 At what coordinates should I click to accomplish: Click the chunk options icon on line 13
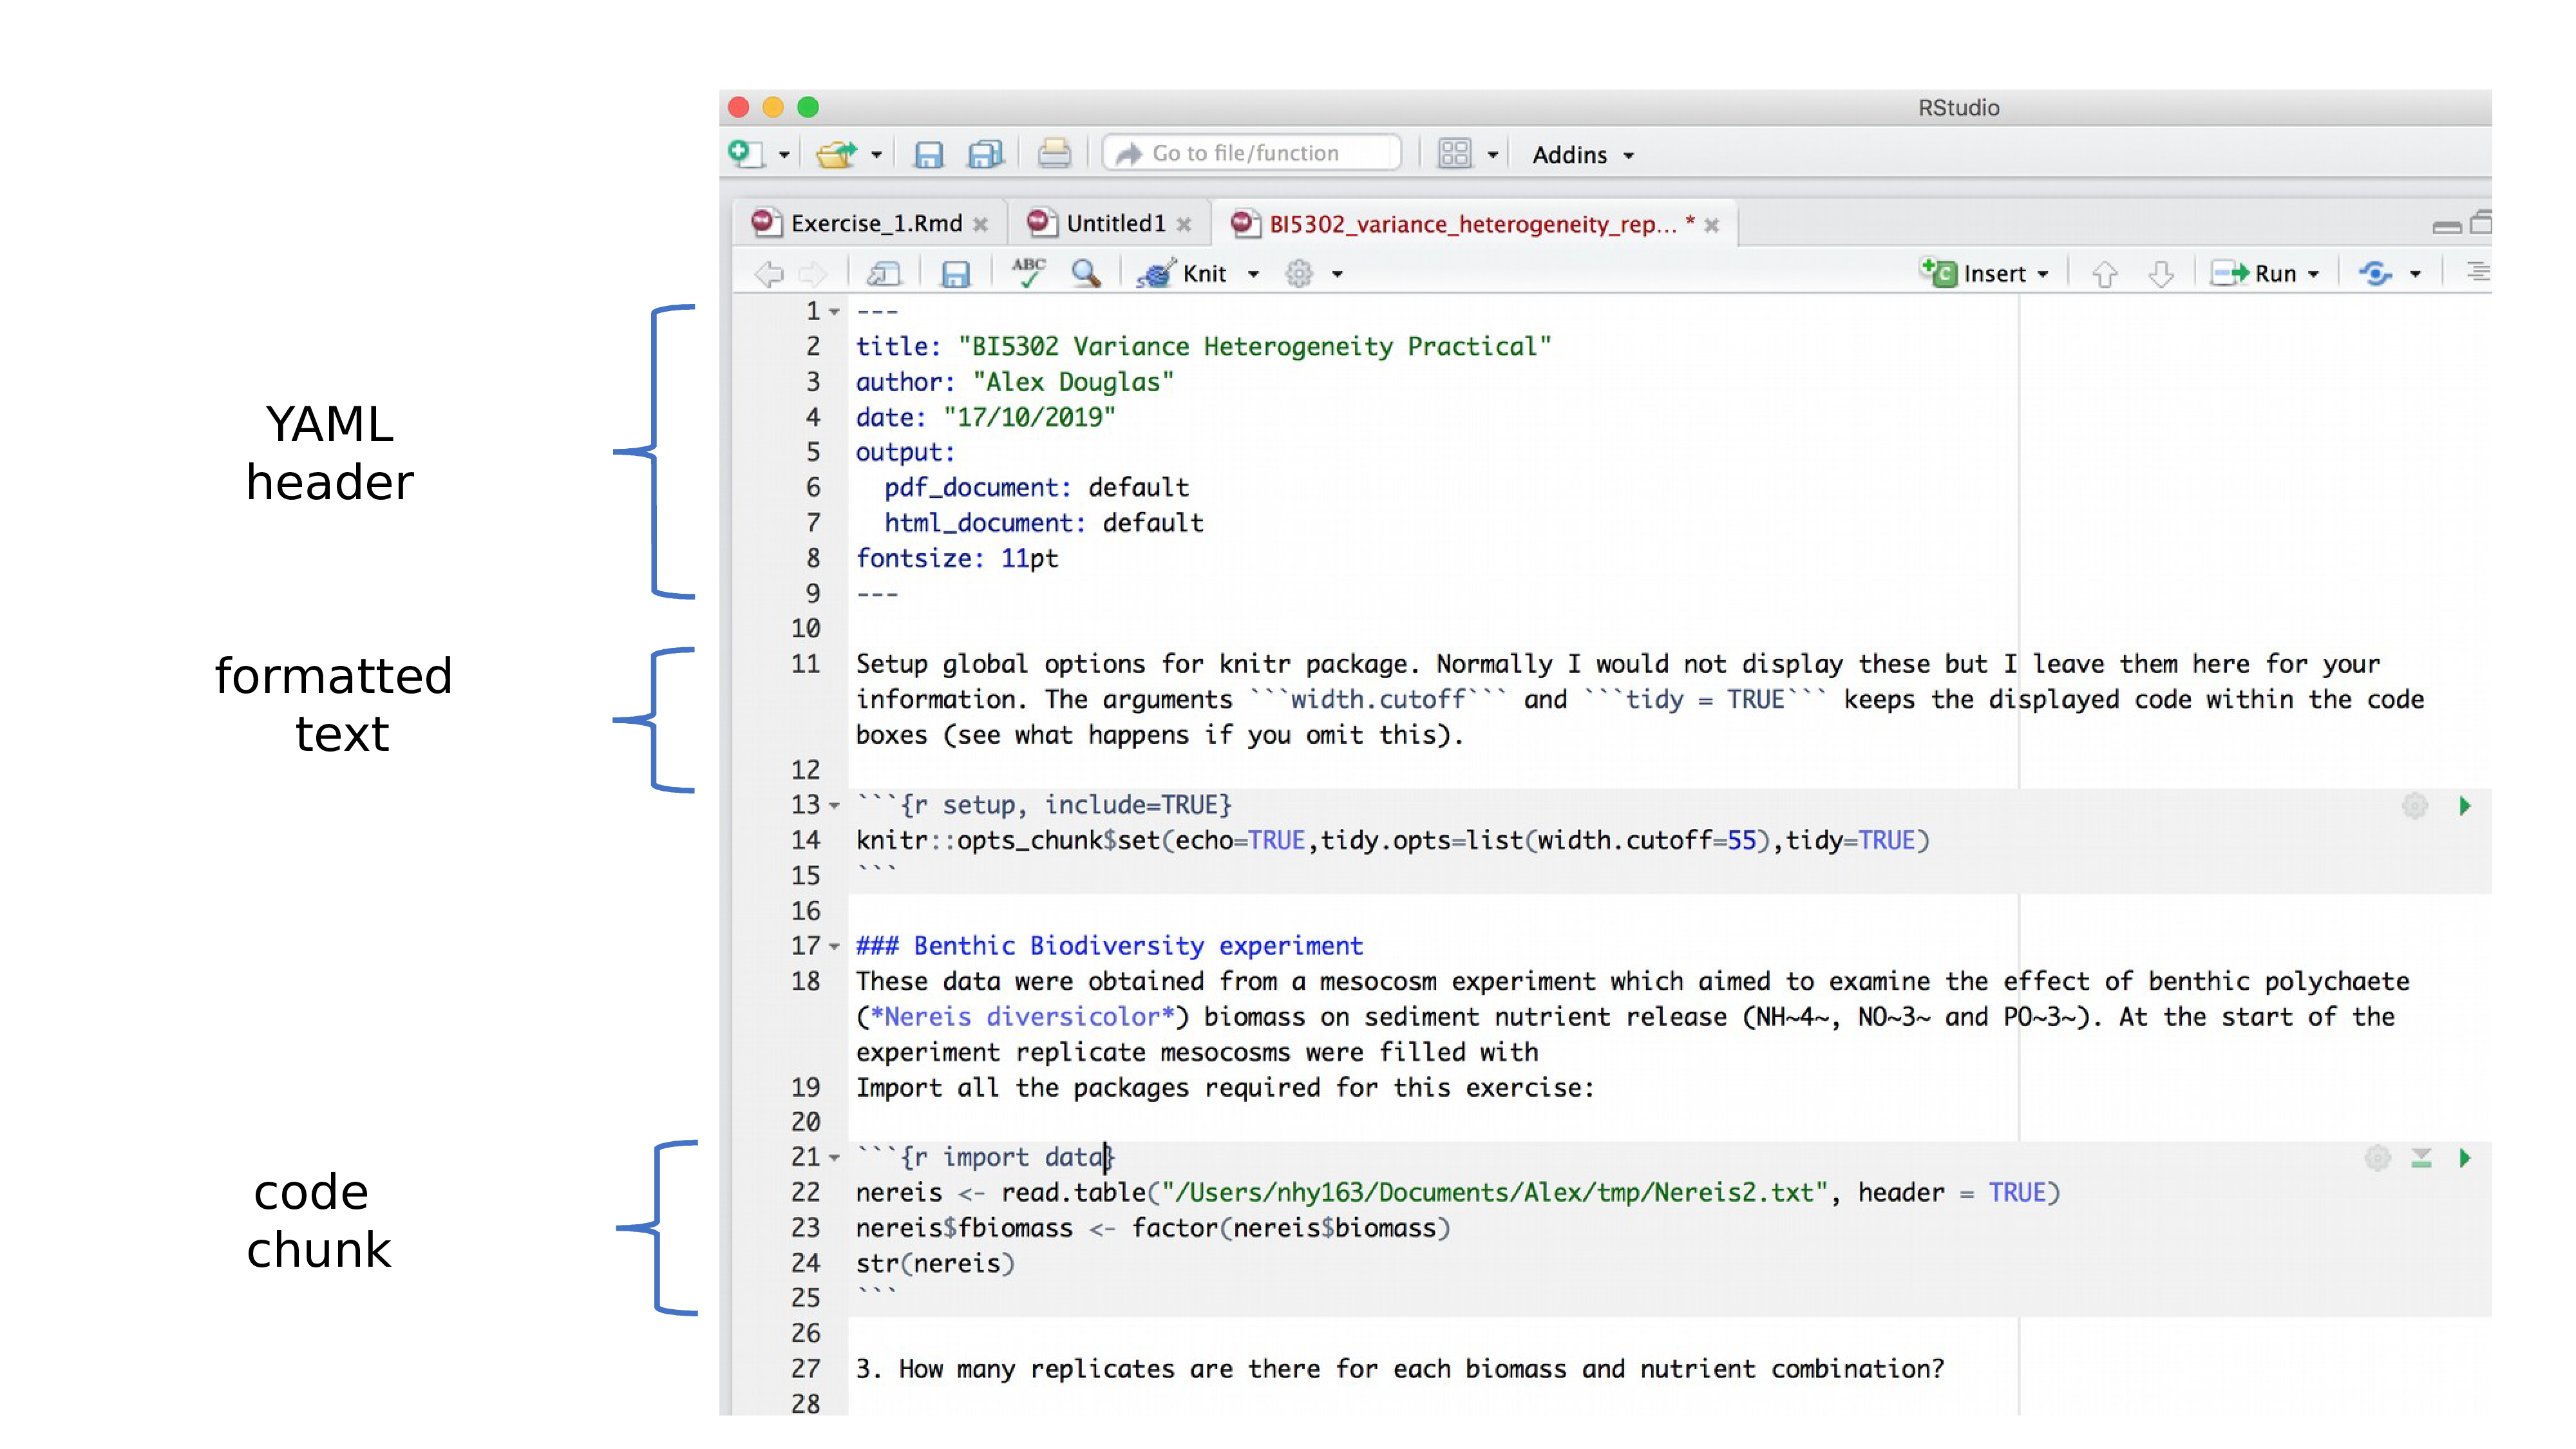coord(2412,805)
